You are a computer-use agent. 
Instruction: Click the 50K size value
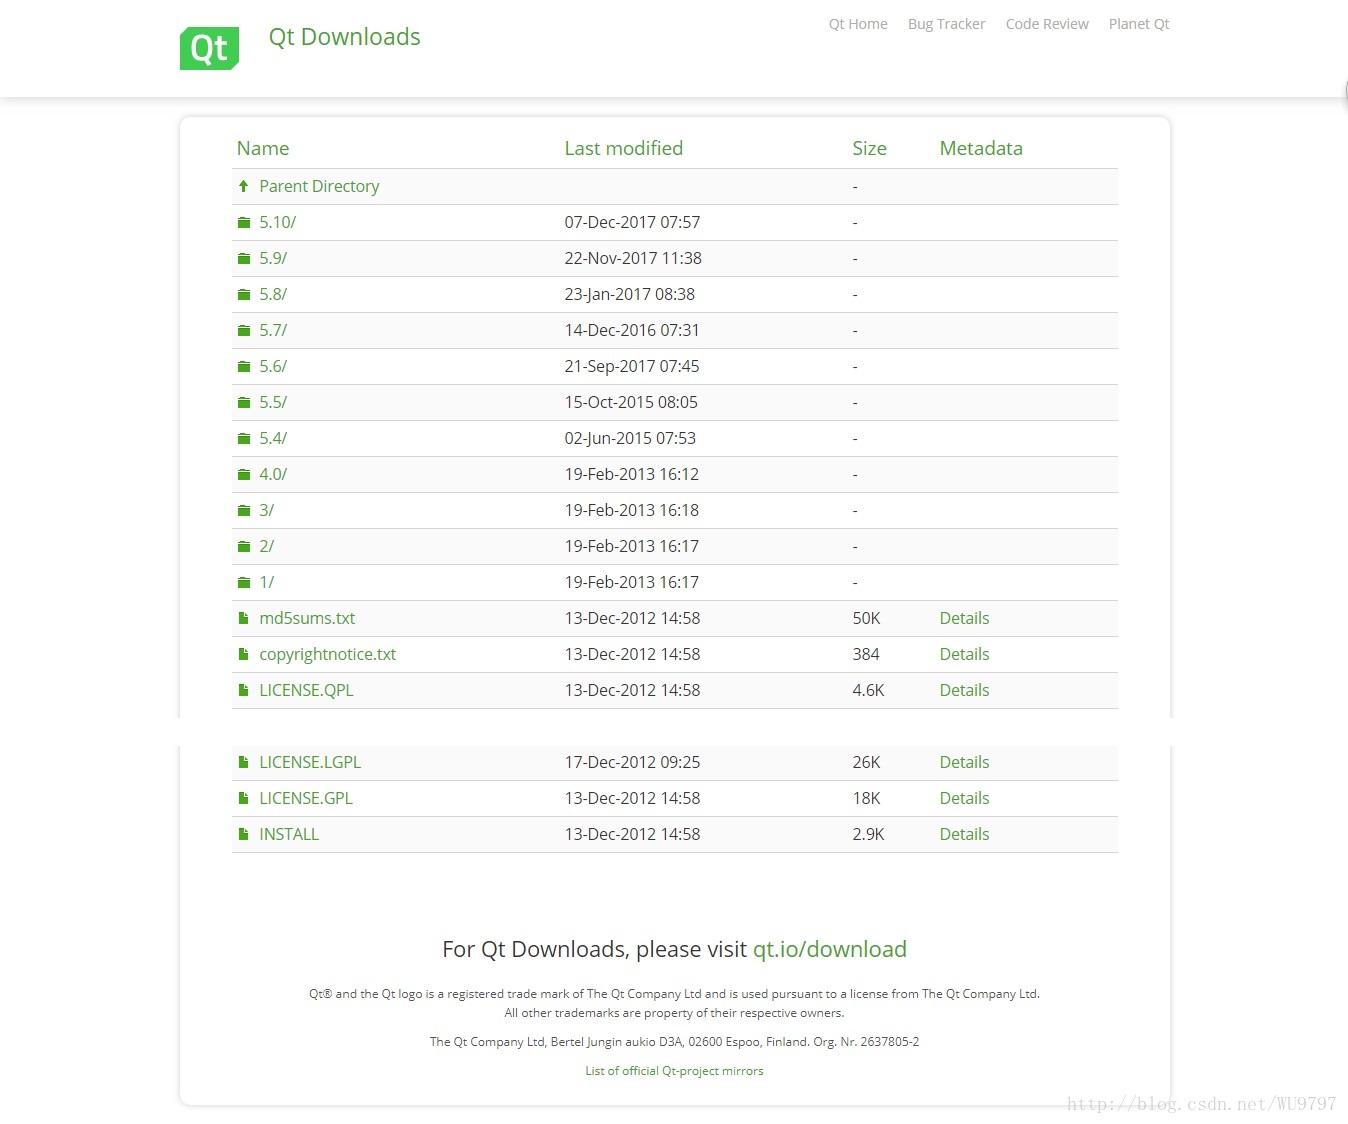[866, 618]
